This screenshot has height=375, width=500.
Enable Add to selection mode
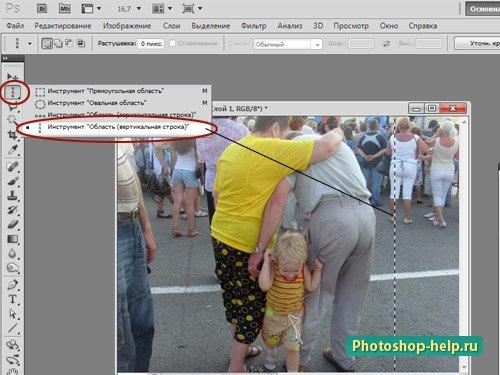(x=58, y=43)
